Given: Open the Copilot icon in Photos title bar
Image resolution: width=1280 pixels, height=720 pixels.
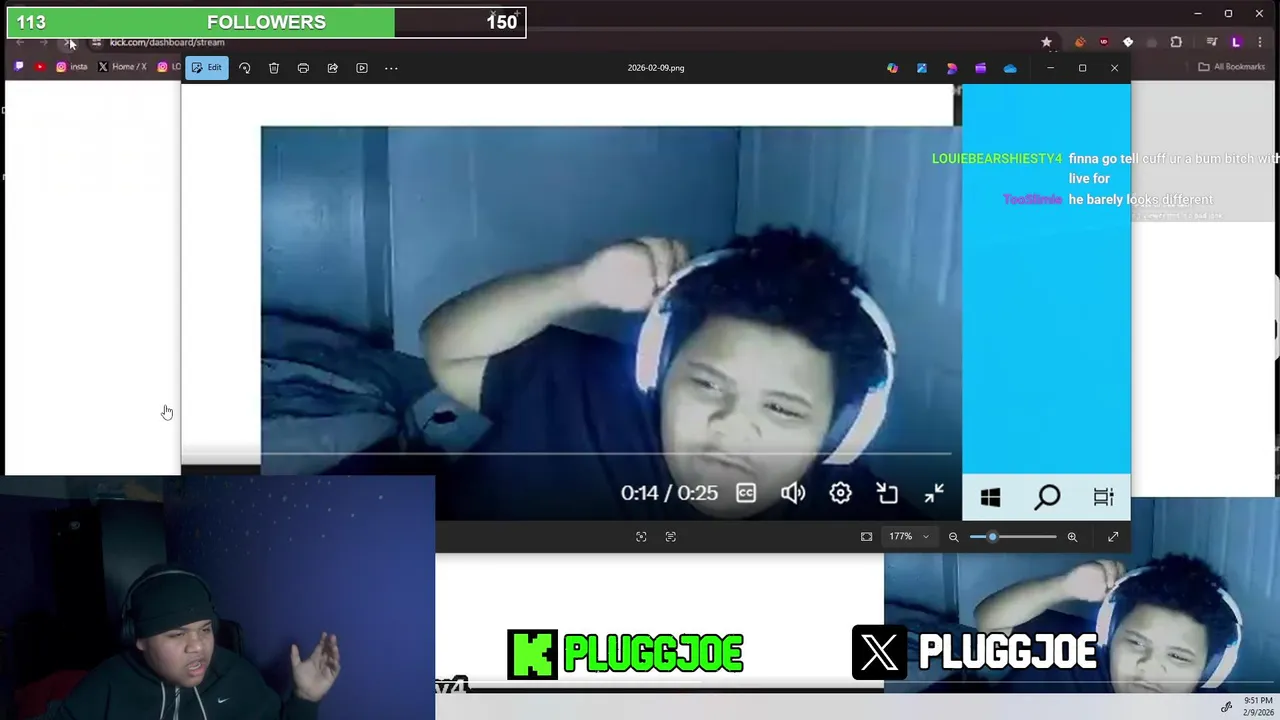Looking at the screenshot, I should coord(893,68).
